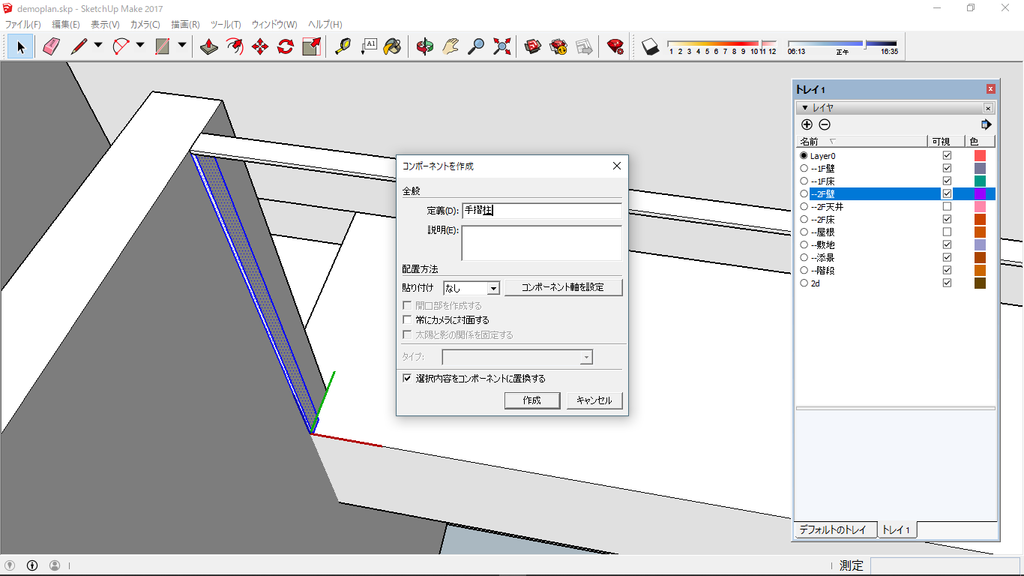Viewport: 1024px width, 576px height.
Task: Enable 常にカメラに対面する checkbox
Action: tap(408, 320)
